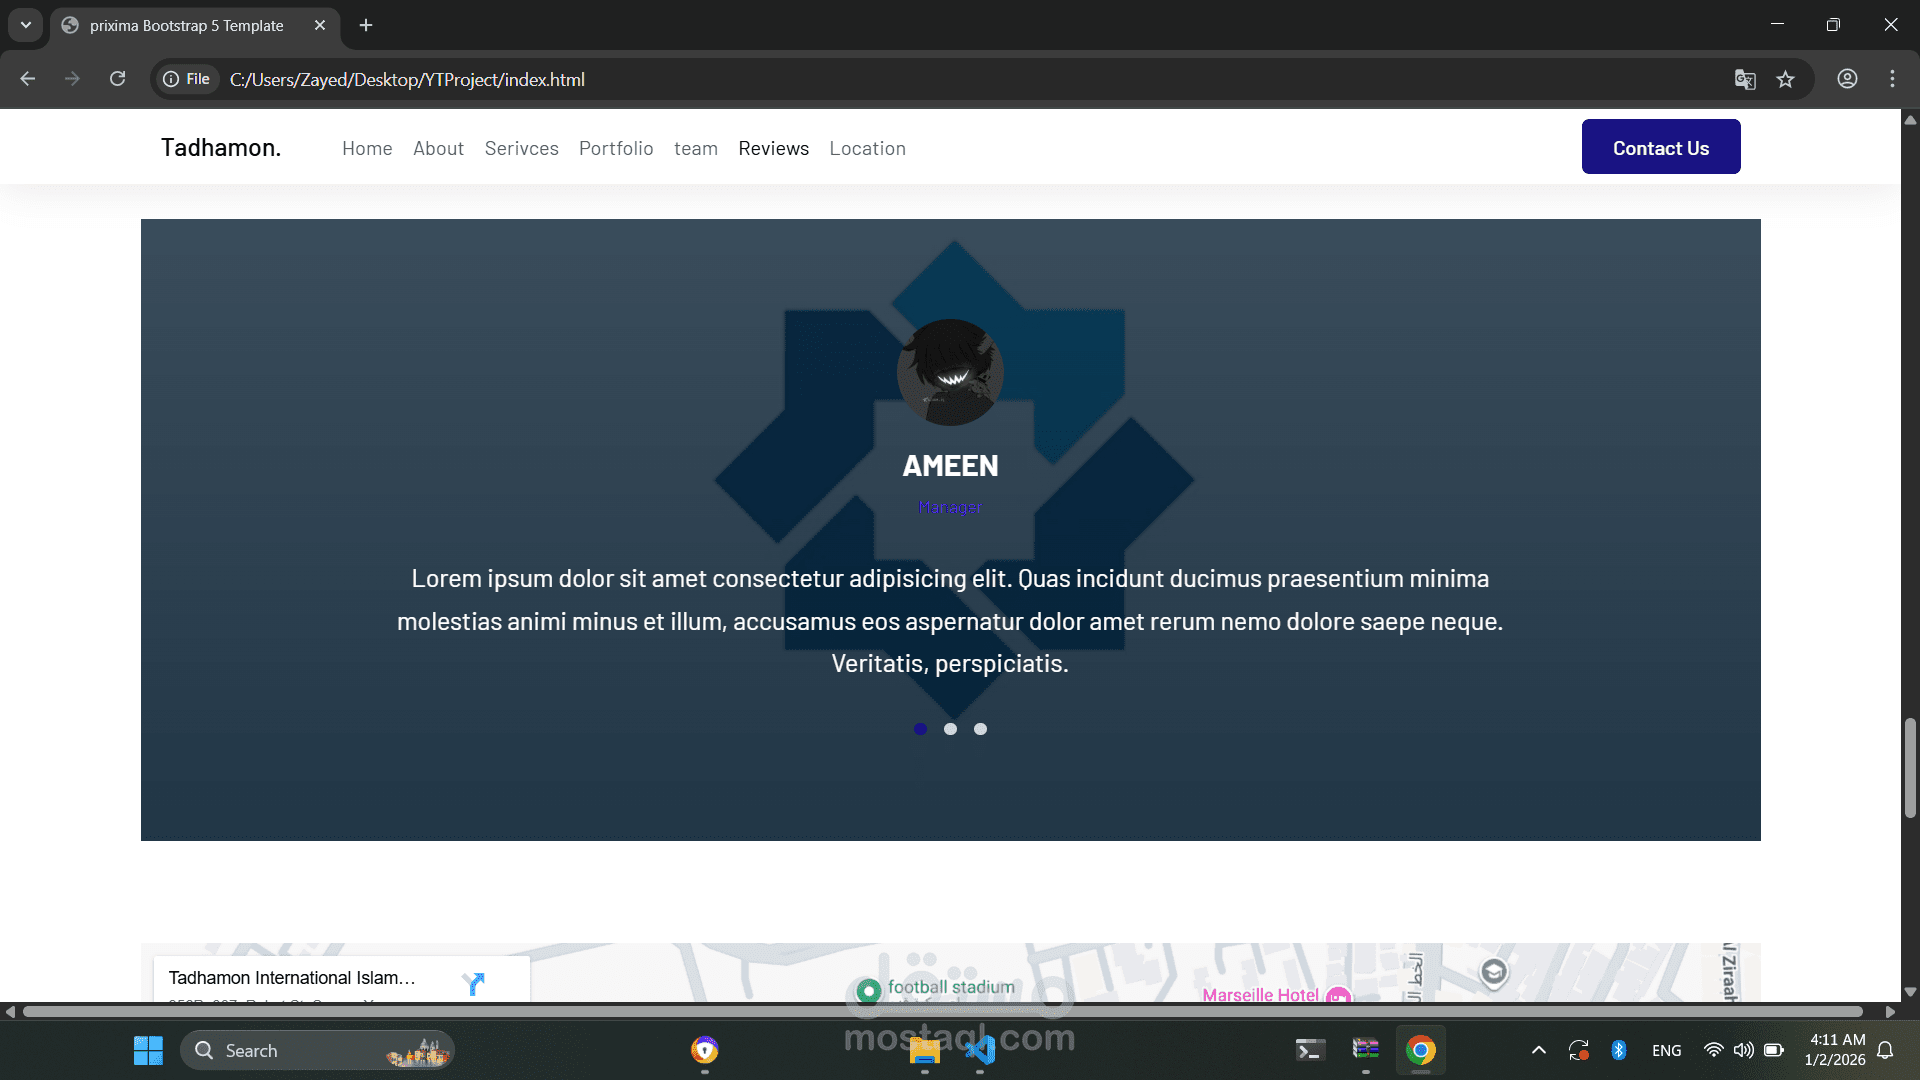Click the Tadhamon. brand logo link

[221, 148]
